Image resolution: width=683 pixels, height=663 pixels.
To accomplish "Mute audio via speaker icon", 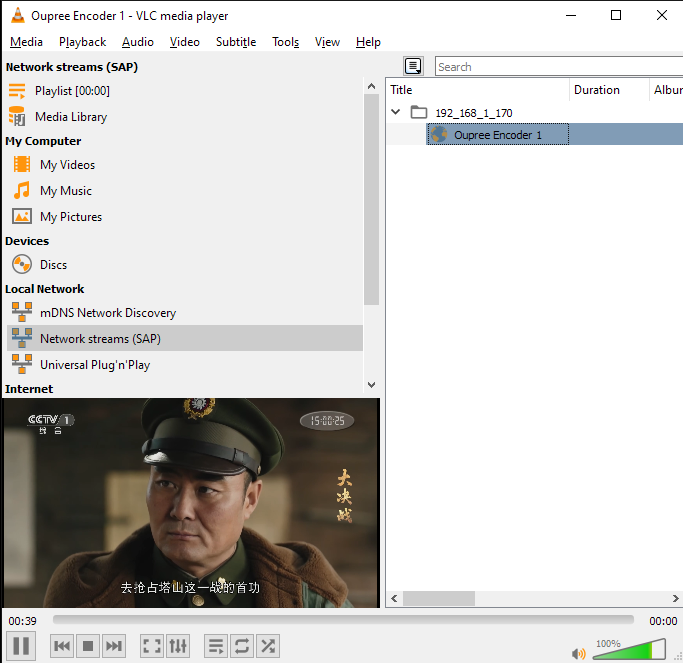I will pyautogui.click(x=579, y=653).
